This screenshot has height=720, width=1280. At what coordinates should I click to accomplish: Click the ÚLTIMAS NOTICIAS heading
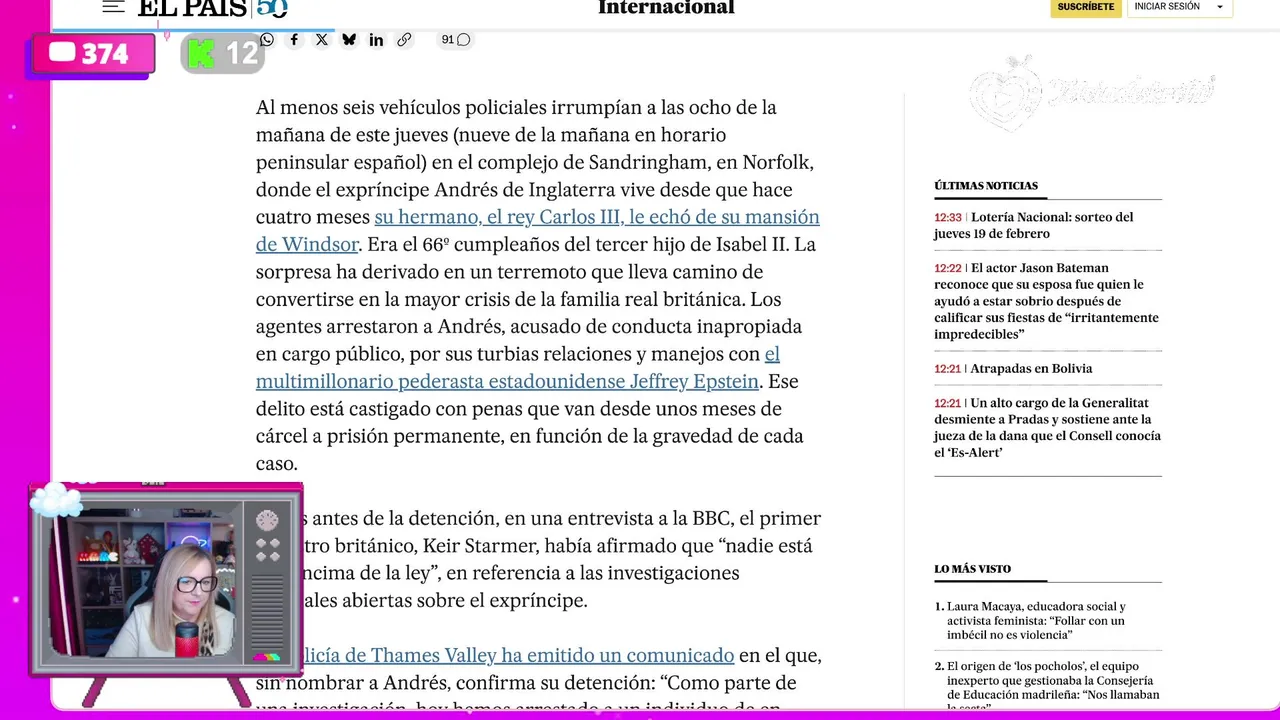[986, 186]
